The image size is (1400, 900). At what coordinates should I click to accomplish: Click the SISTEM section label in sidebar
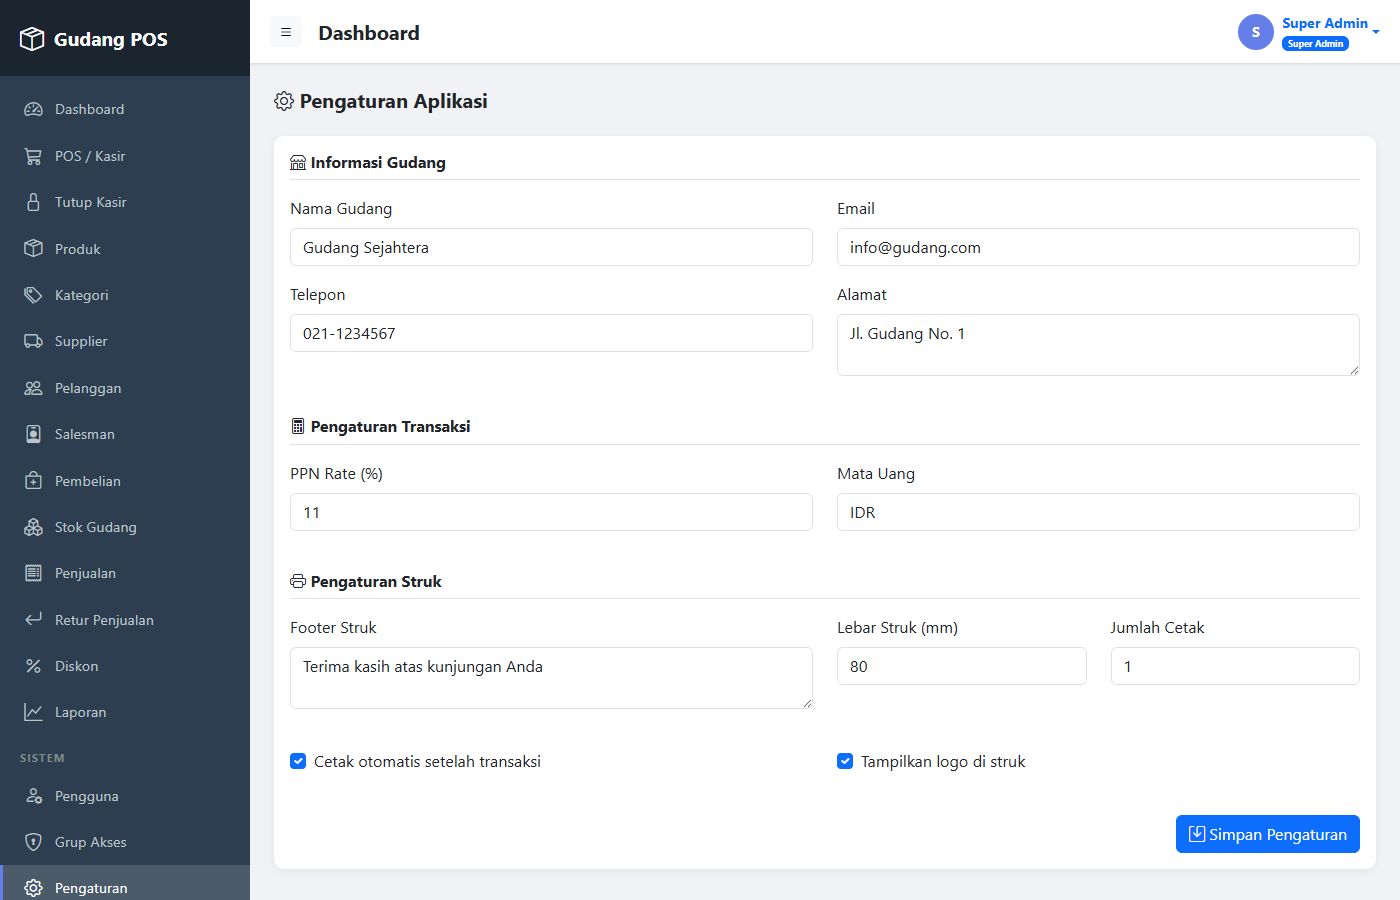point(42,758)
